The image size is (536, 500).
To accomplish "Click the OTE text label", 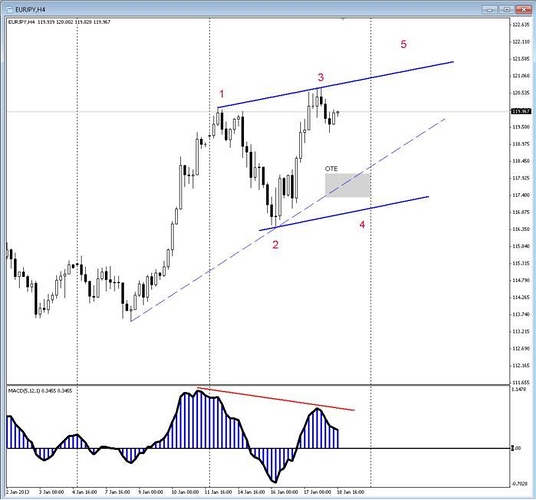I will (331, 168).
